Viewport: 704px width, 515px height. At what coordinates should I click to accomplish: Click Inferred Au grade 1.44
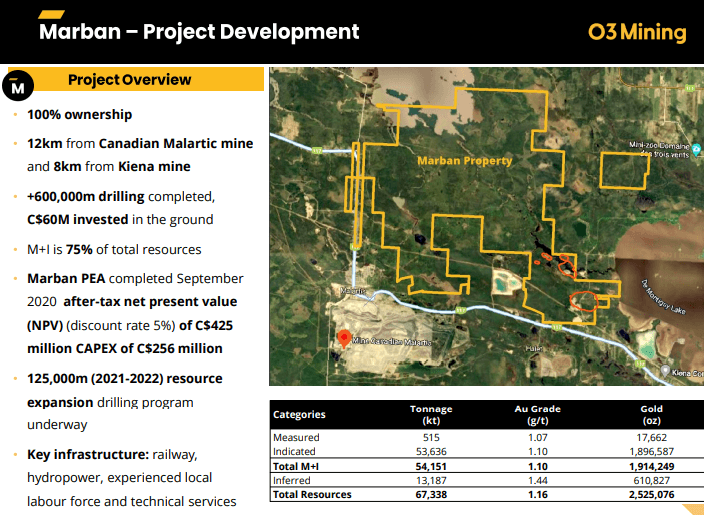[x=537, y=480]
